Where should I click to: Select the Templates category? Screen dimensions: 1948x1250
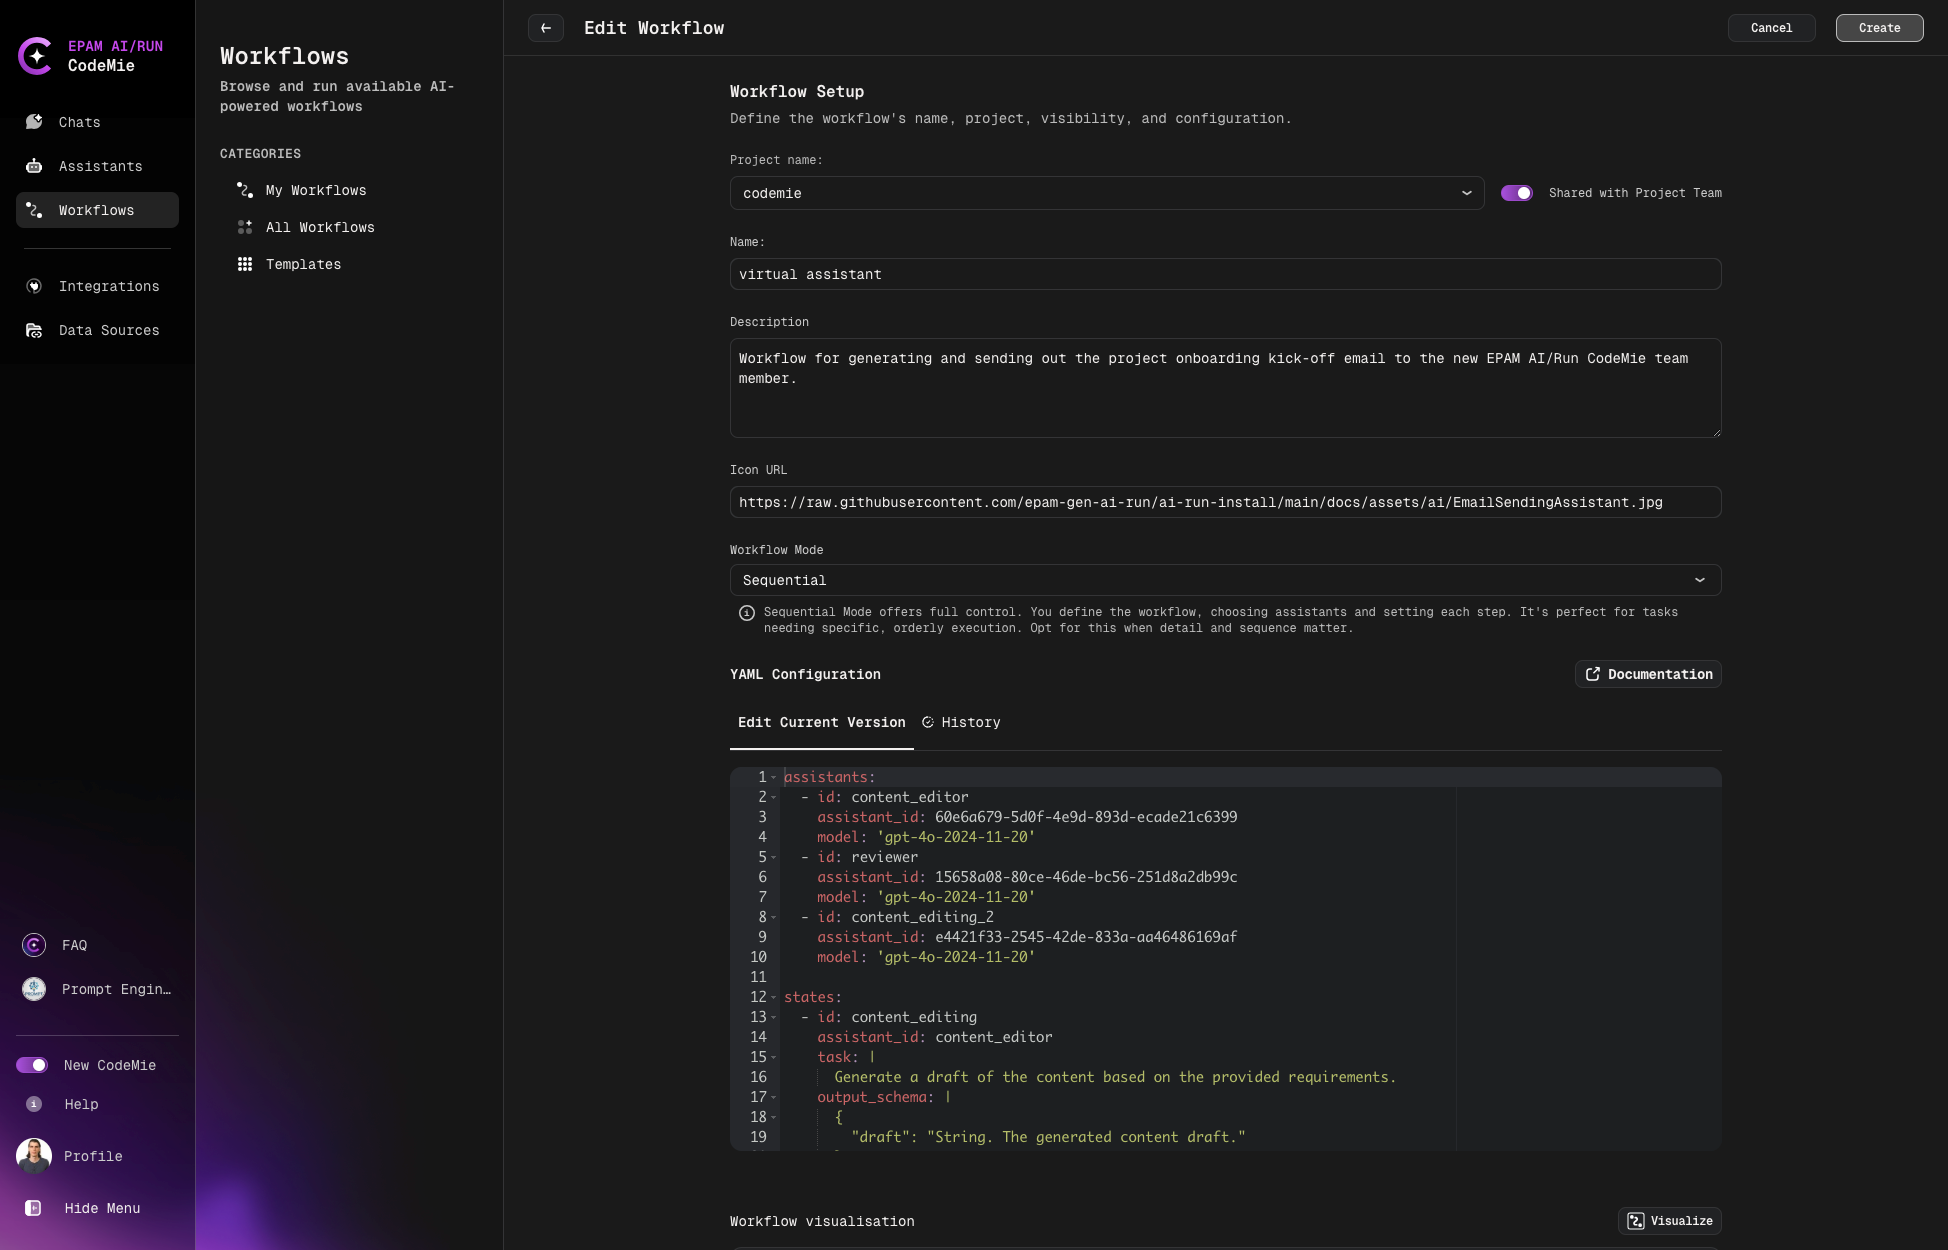coord(303,264)
